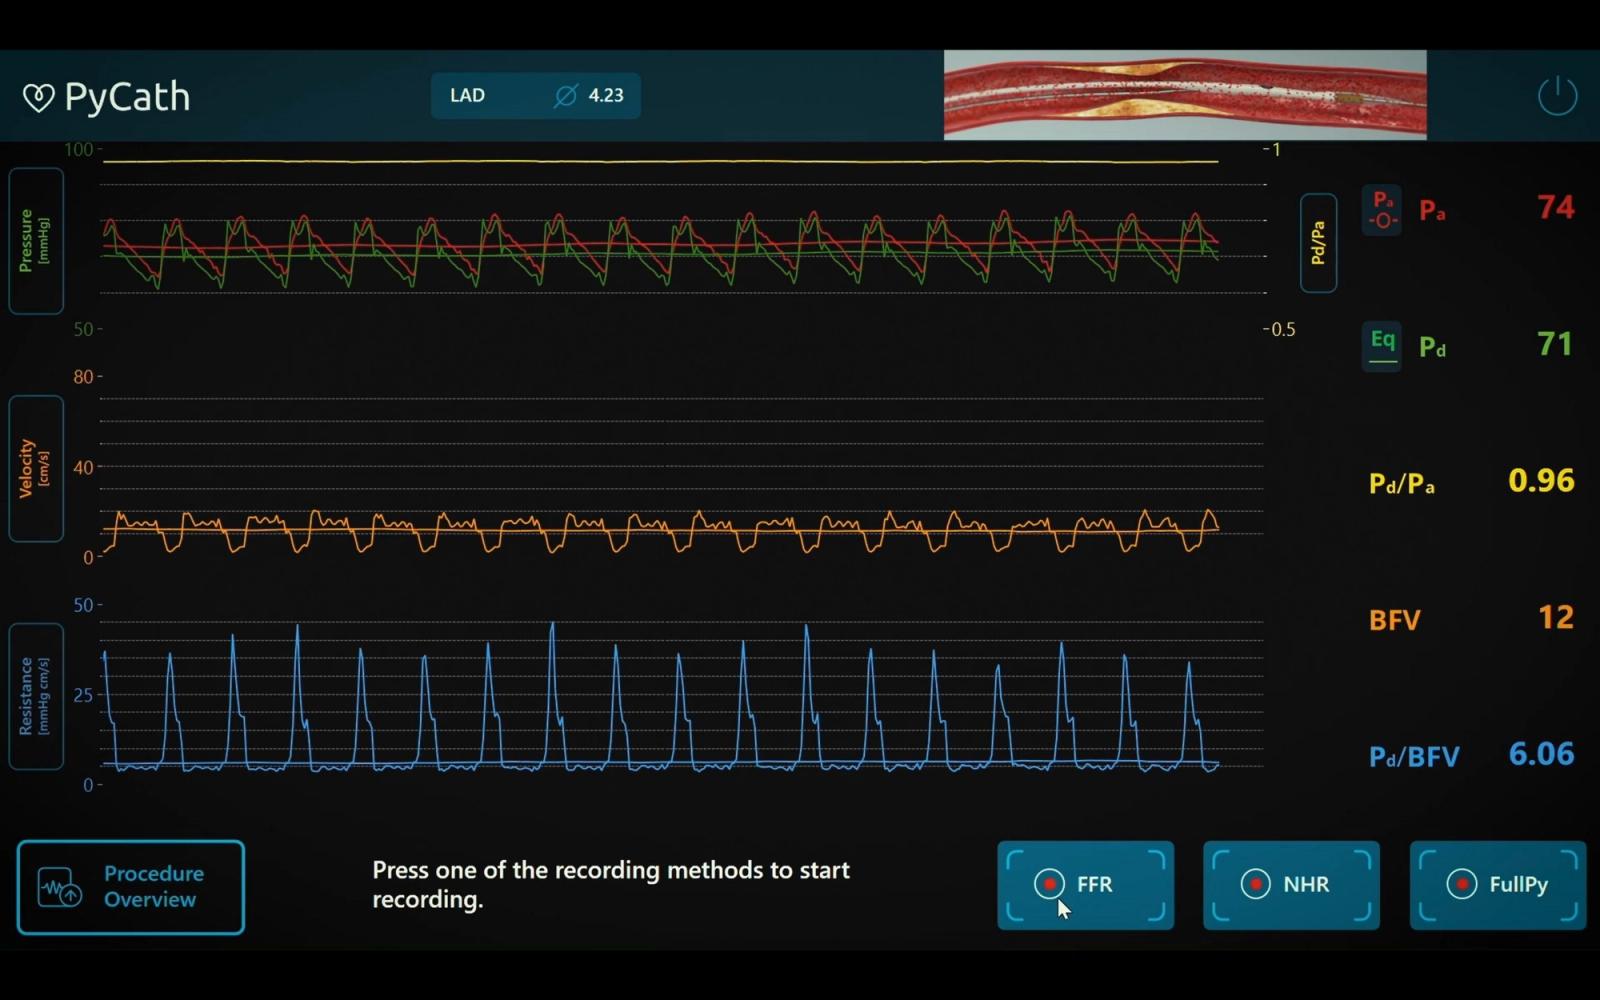Click the recording instruction message
Viewport: 1600px width, 1000px height.
click(611, 885)
